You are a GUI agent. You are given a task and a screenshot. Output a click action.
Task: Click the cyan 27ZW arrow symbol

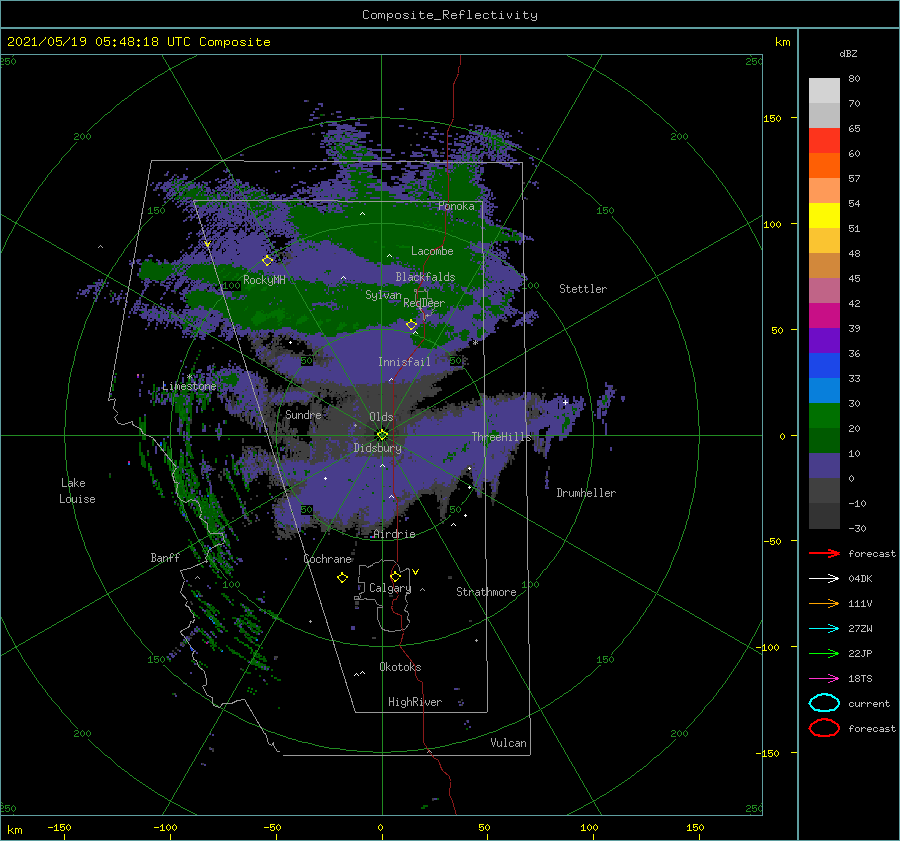(x=824, y=629)
